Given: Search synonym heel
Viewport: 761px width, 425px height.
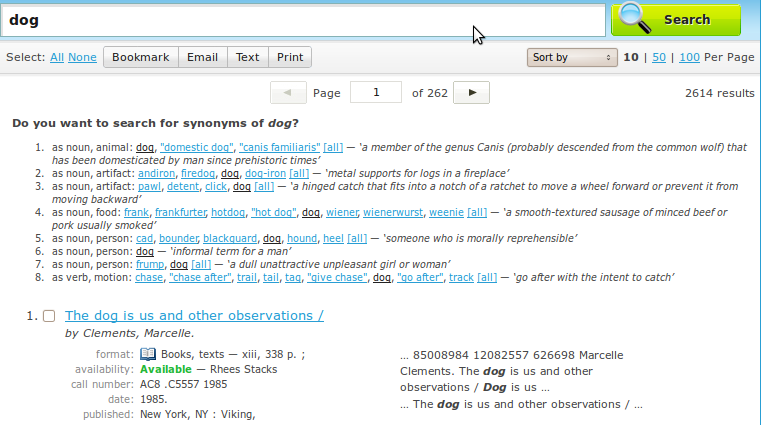Looking at the screenshot, I should coord(333,238).
